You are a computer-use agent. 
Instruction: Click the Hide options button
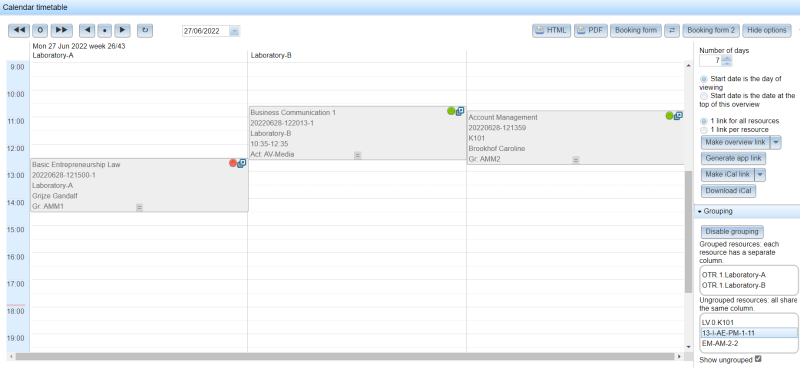[x=767, y=31]
